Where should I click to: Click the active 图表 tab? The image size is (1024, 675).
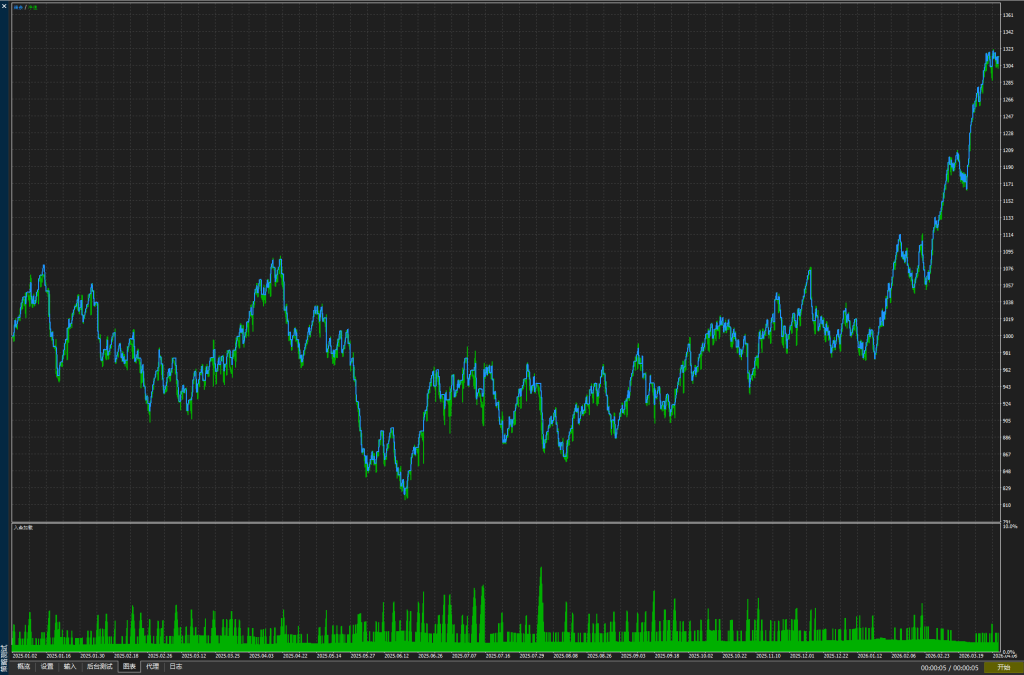coord(129,666)
